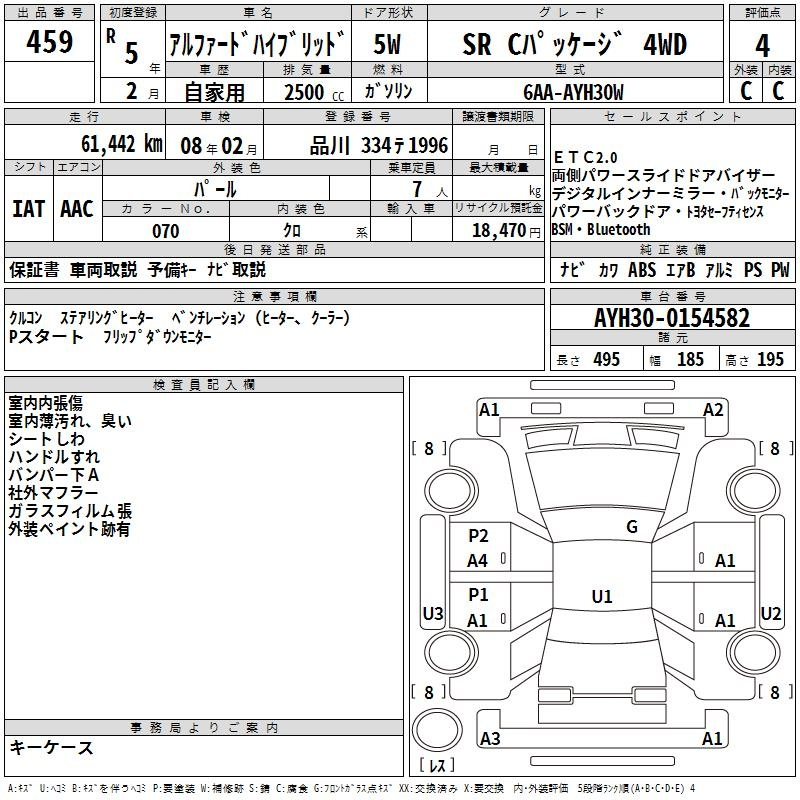This screenshot has height=800, width=800.
Task: Select the A4 scratch marker on the door
Action: click(478, 561)
